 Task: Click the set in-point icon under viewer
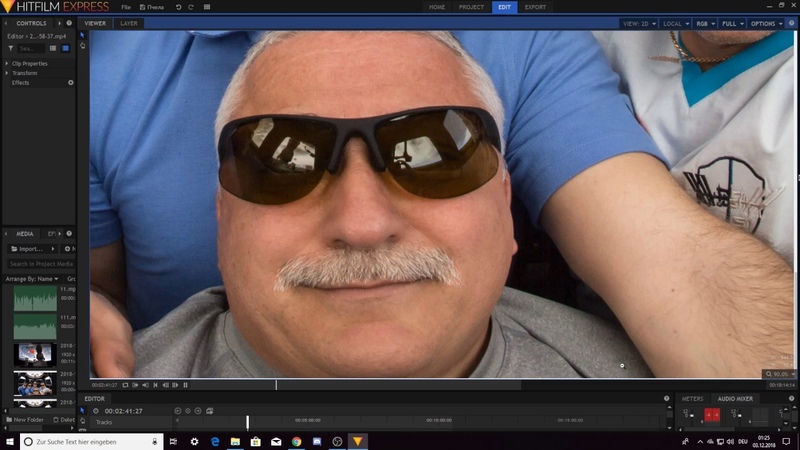[135, 385]
